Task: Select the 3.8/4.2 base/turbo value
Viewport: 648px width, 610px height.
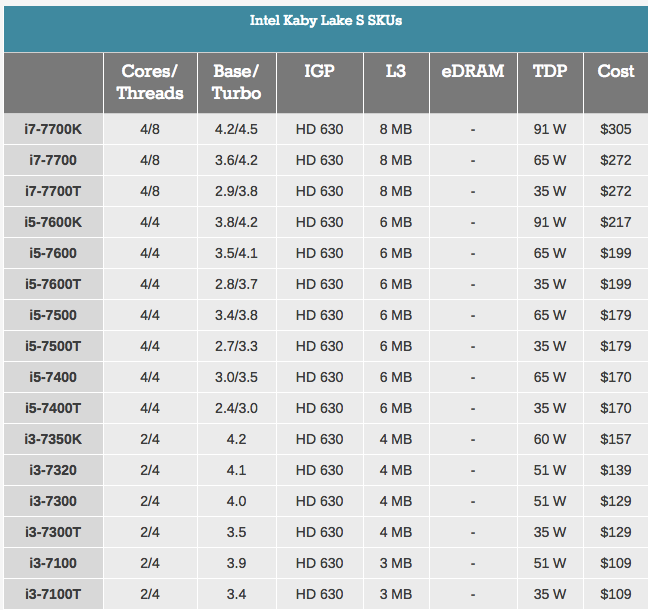Action: click(236, 222)
